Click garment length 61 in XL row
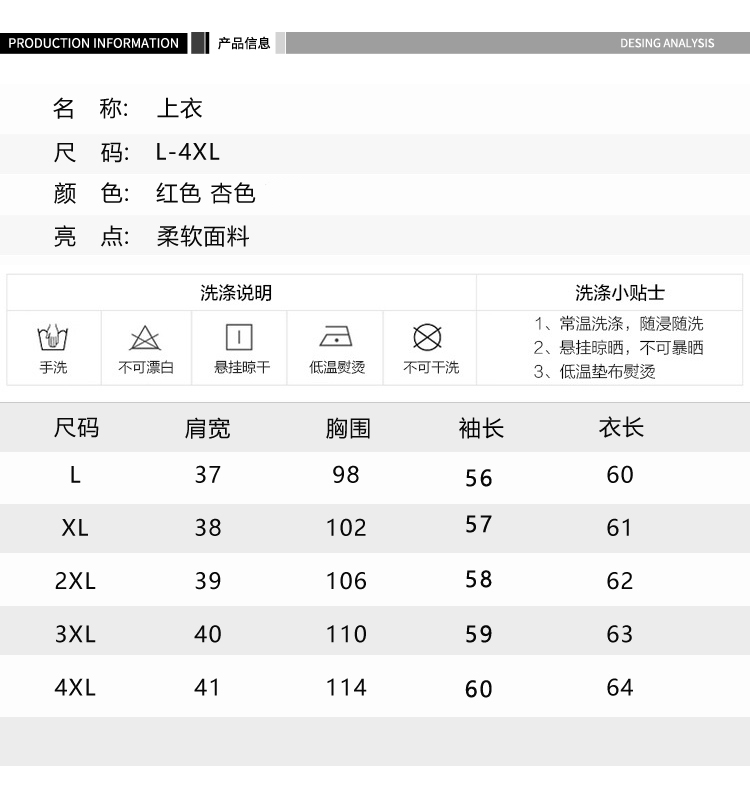The image size is (750, 800). tap(619, 528)
